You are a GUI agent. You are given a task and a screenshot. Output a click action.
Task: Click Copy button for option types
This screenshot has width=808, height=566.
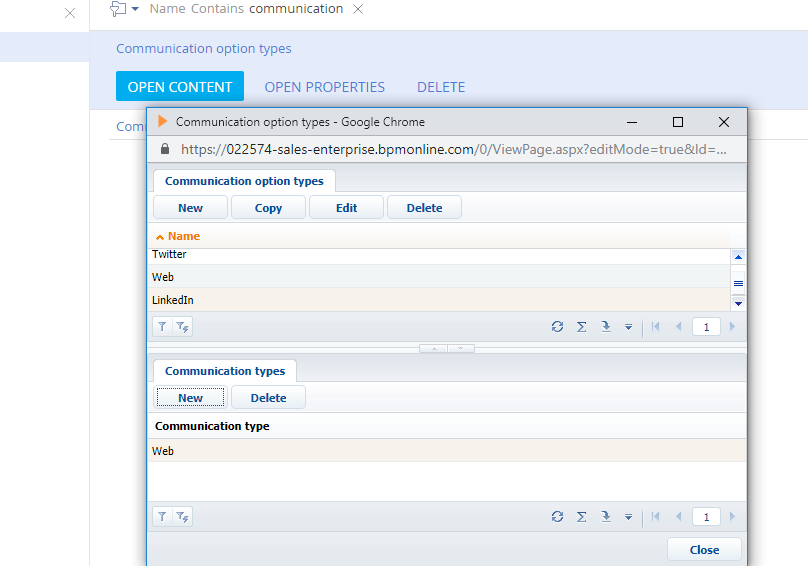tap(268, 208)
